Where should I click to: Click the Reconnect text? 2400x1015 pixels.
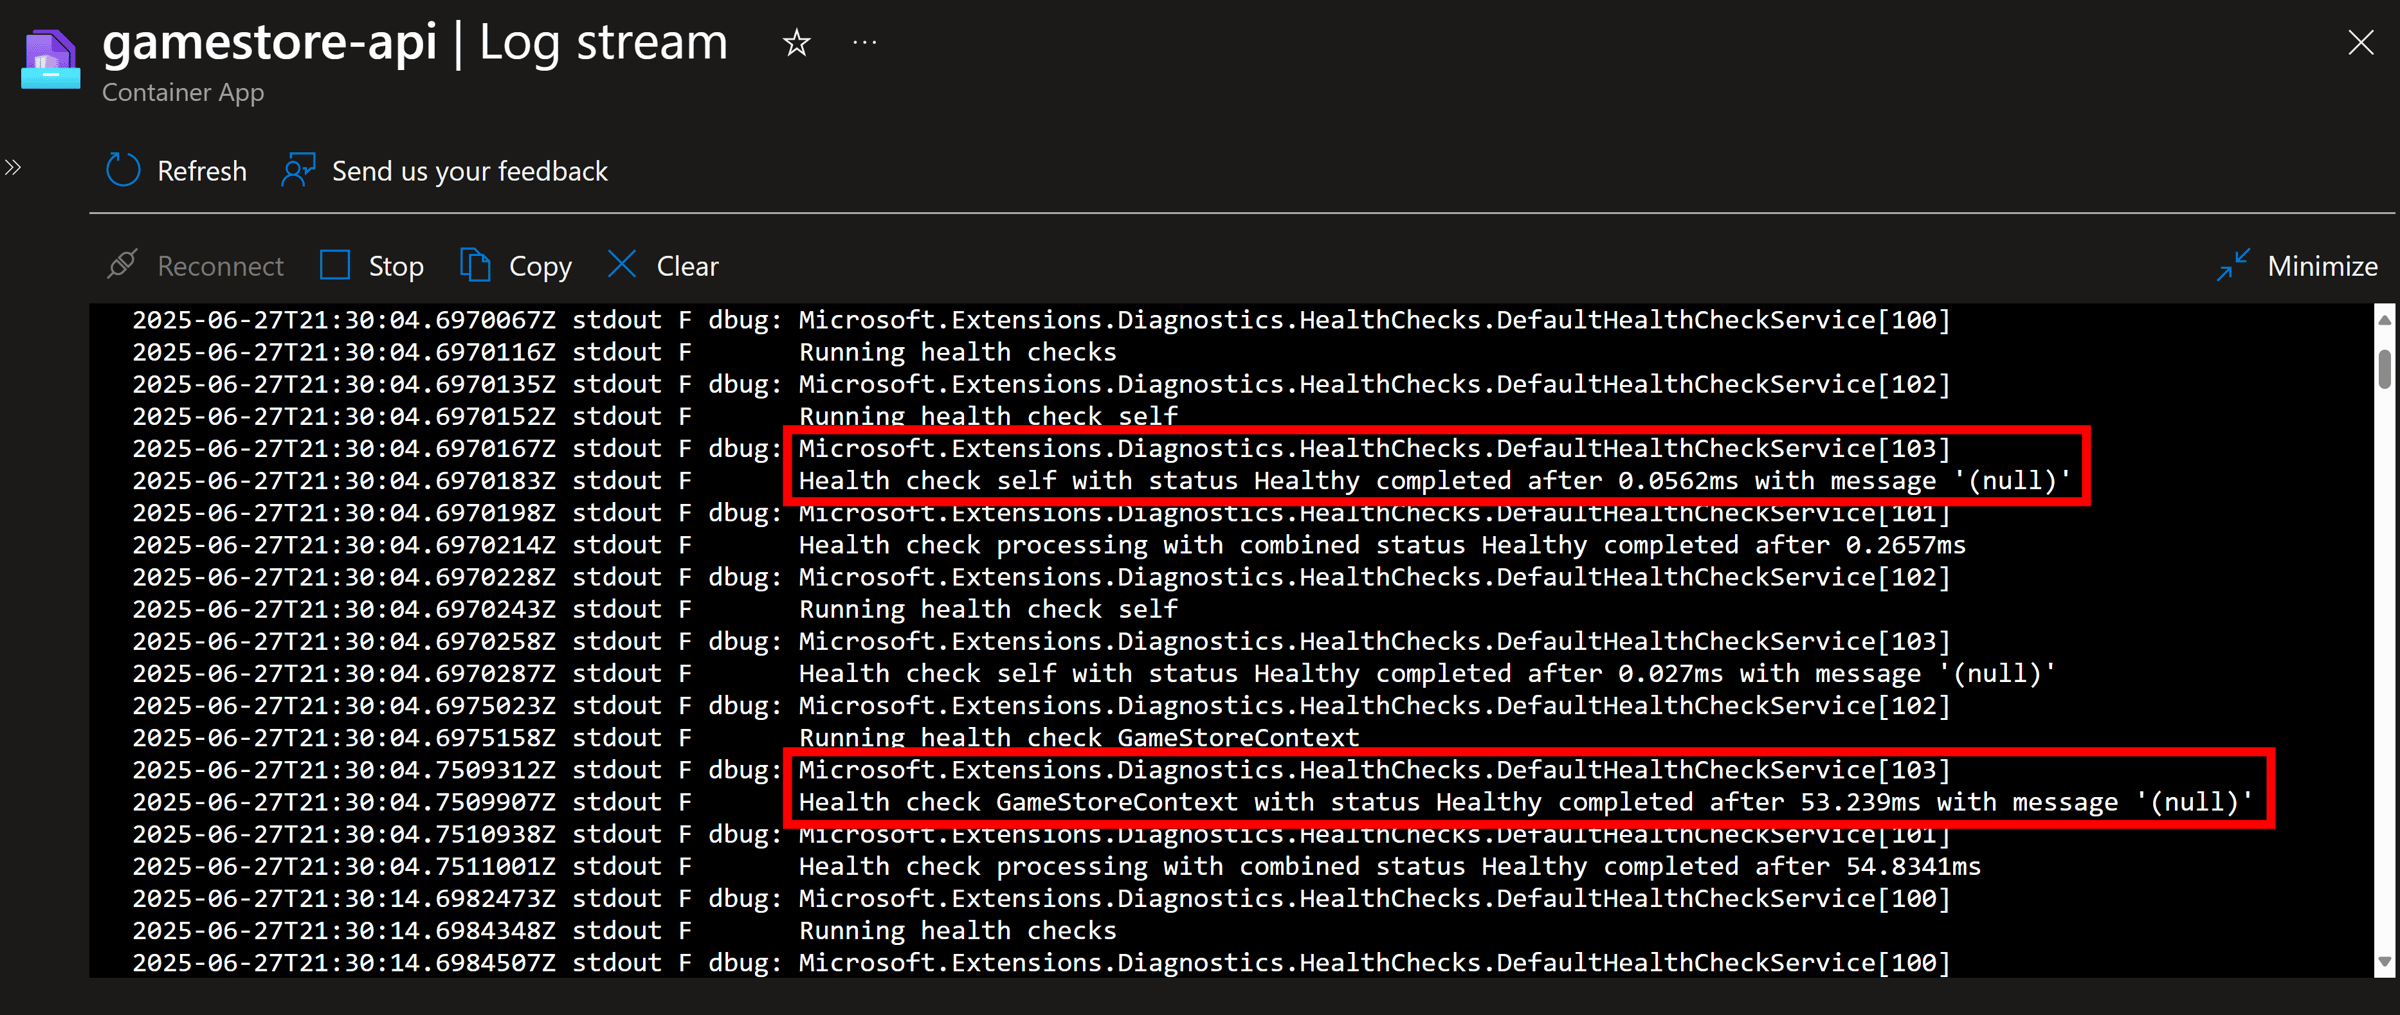click(x=220, y=266)
